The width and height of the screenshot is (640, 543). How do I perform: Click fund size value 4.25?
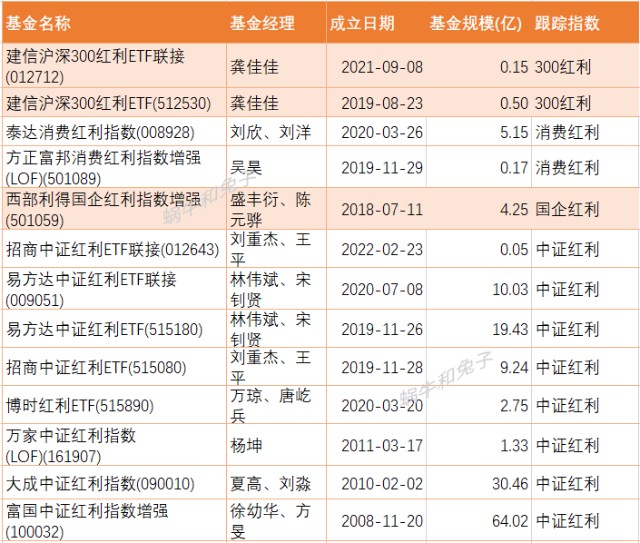point(514,209)
